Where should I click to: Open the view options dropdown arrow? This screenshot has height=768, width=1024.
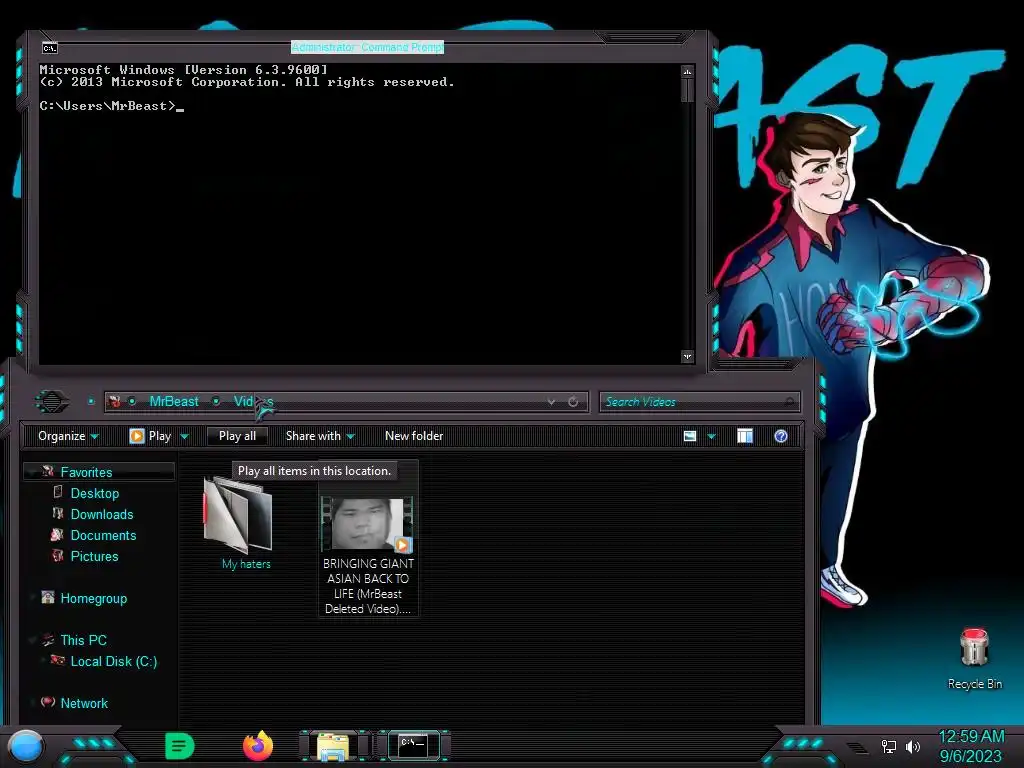[711, 436]
